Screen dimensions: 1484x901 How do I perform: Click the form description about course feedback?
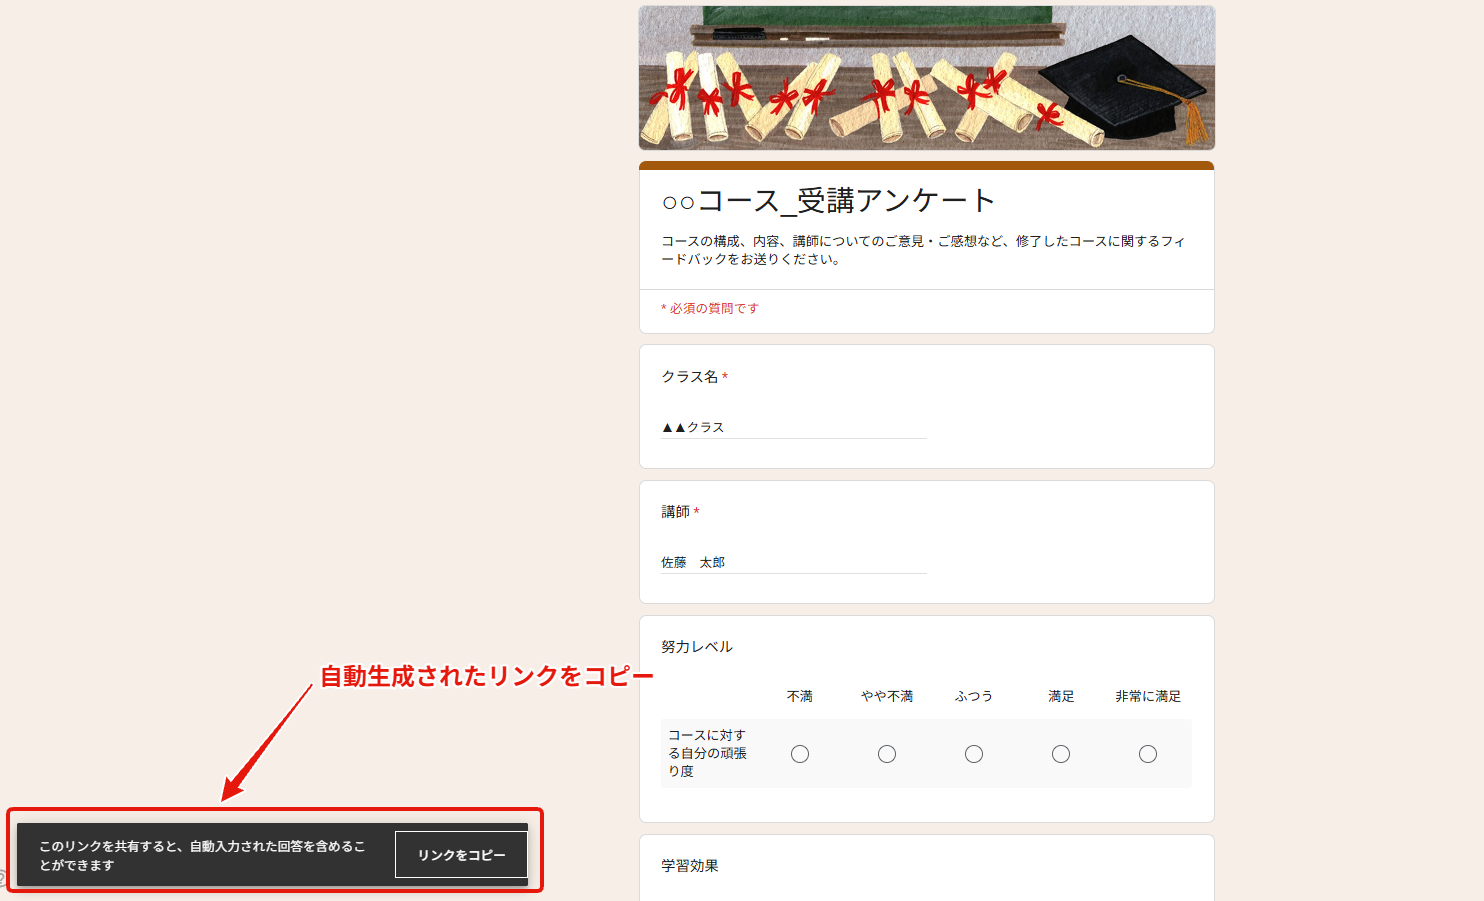click(922, 250)
